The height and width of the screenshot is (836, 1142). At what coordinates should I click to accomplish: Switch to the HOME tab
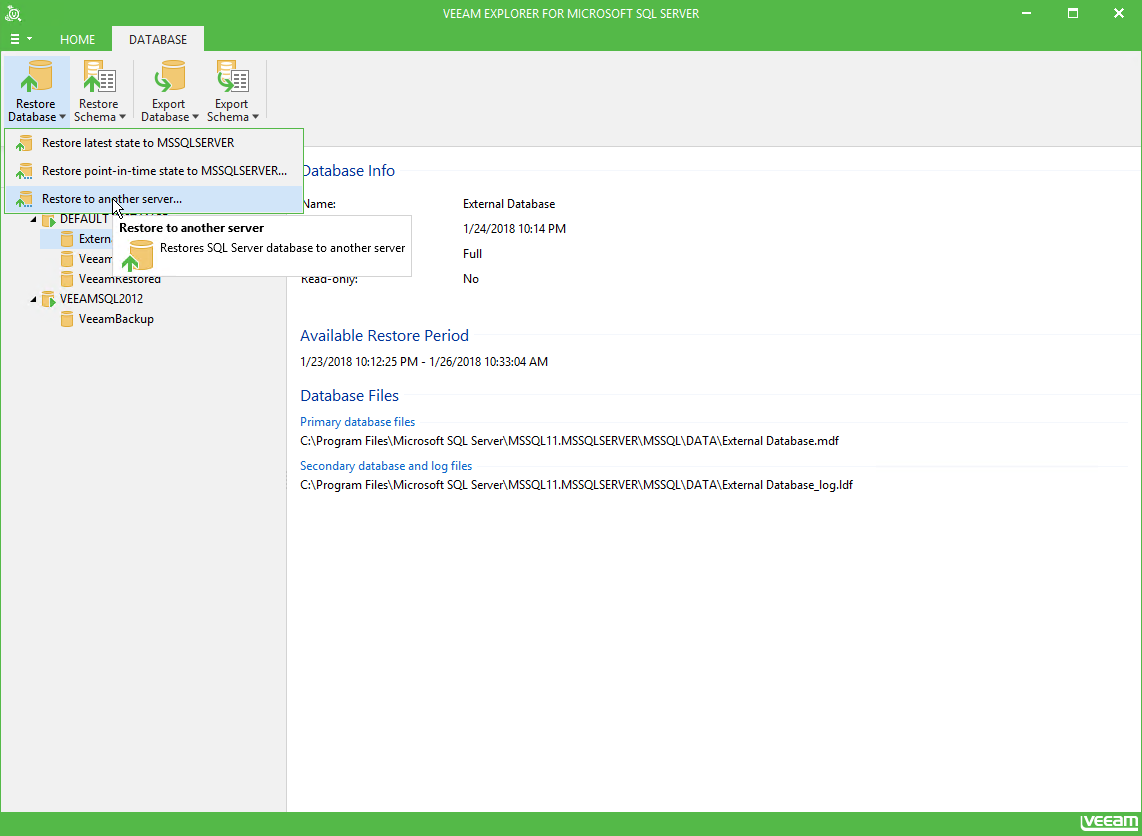(77, 39)
